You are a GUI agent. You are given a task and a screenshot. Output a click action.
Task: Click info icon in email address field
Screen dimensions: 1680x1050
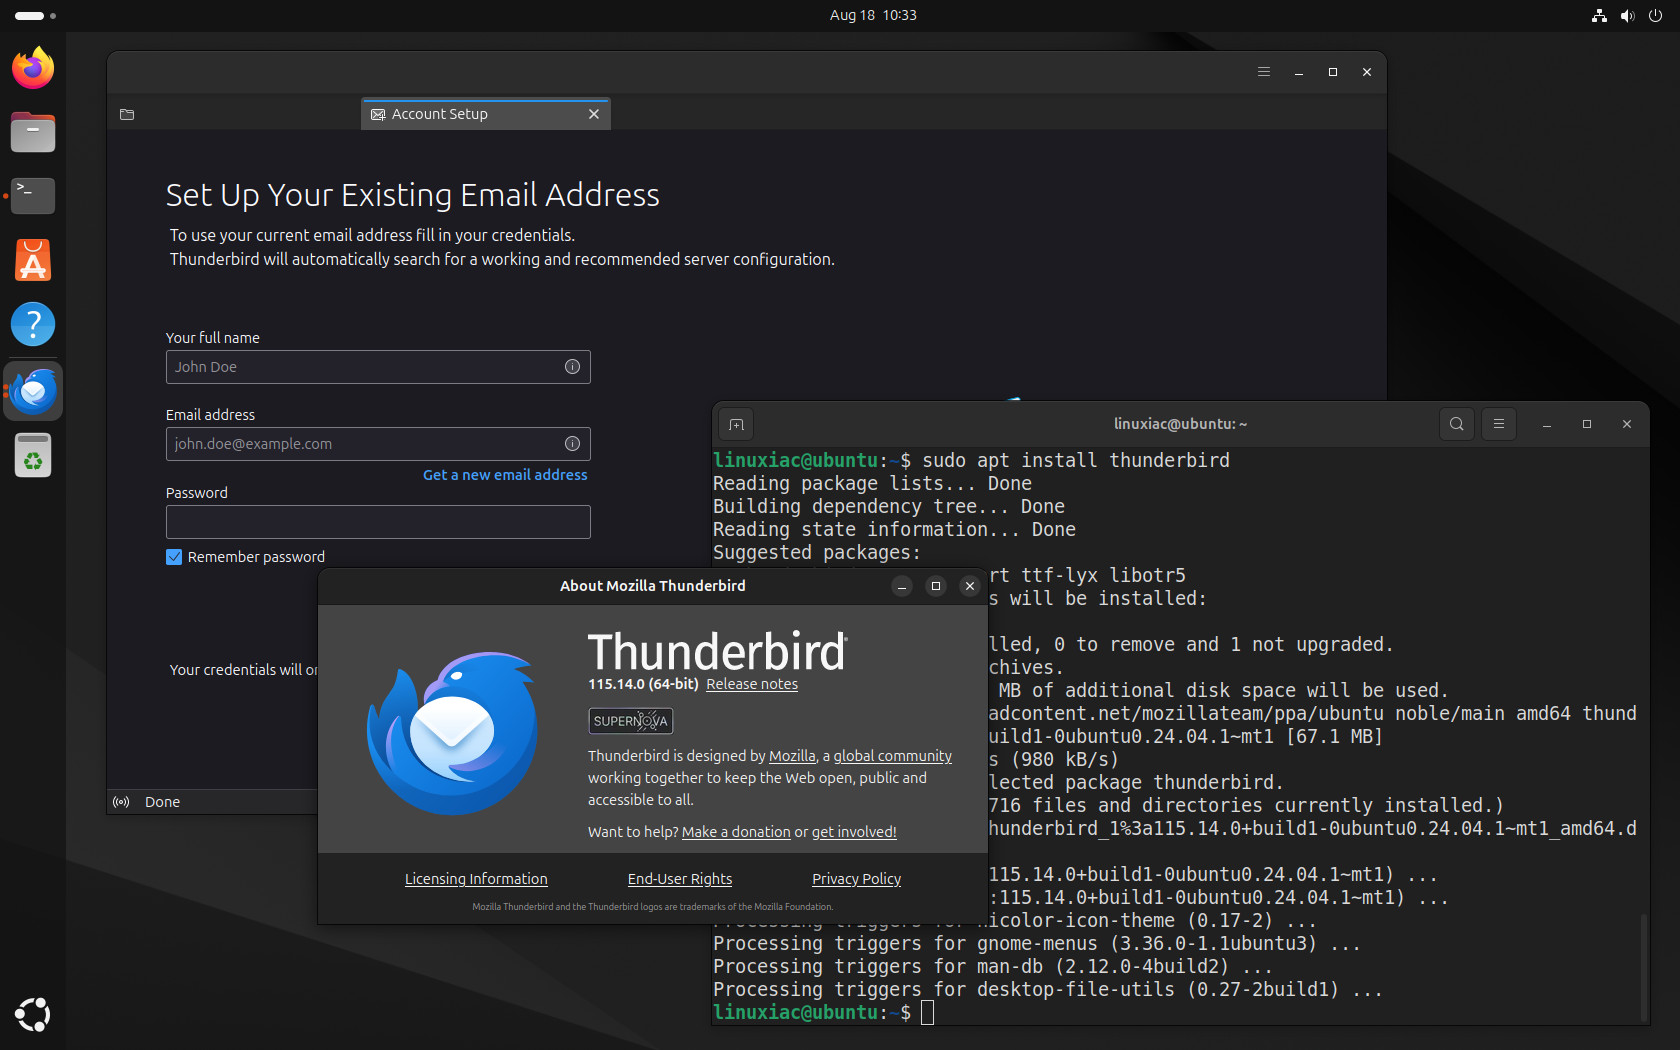coord(572,444)
